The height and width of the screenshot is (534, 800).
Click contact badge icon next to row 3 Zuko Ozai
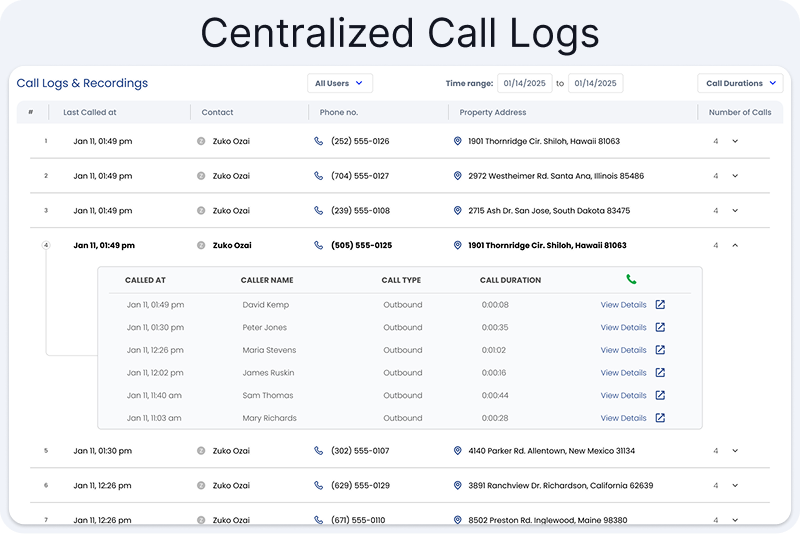tap(201, 211)
